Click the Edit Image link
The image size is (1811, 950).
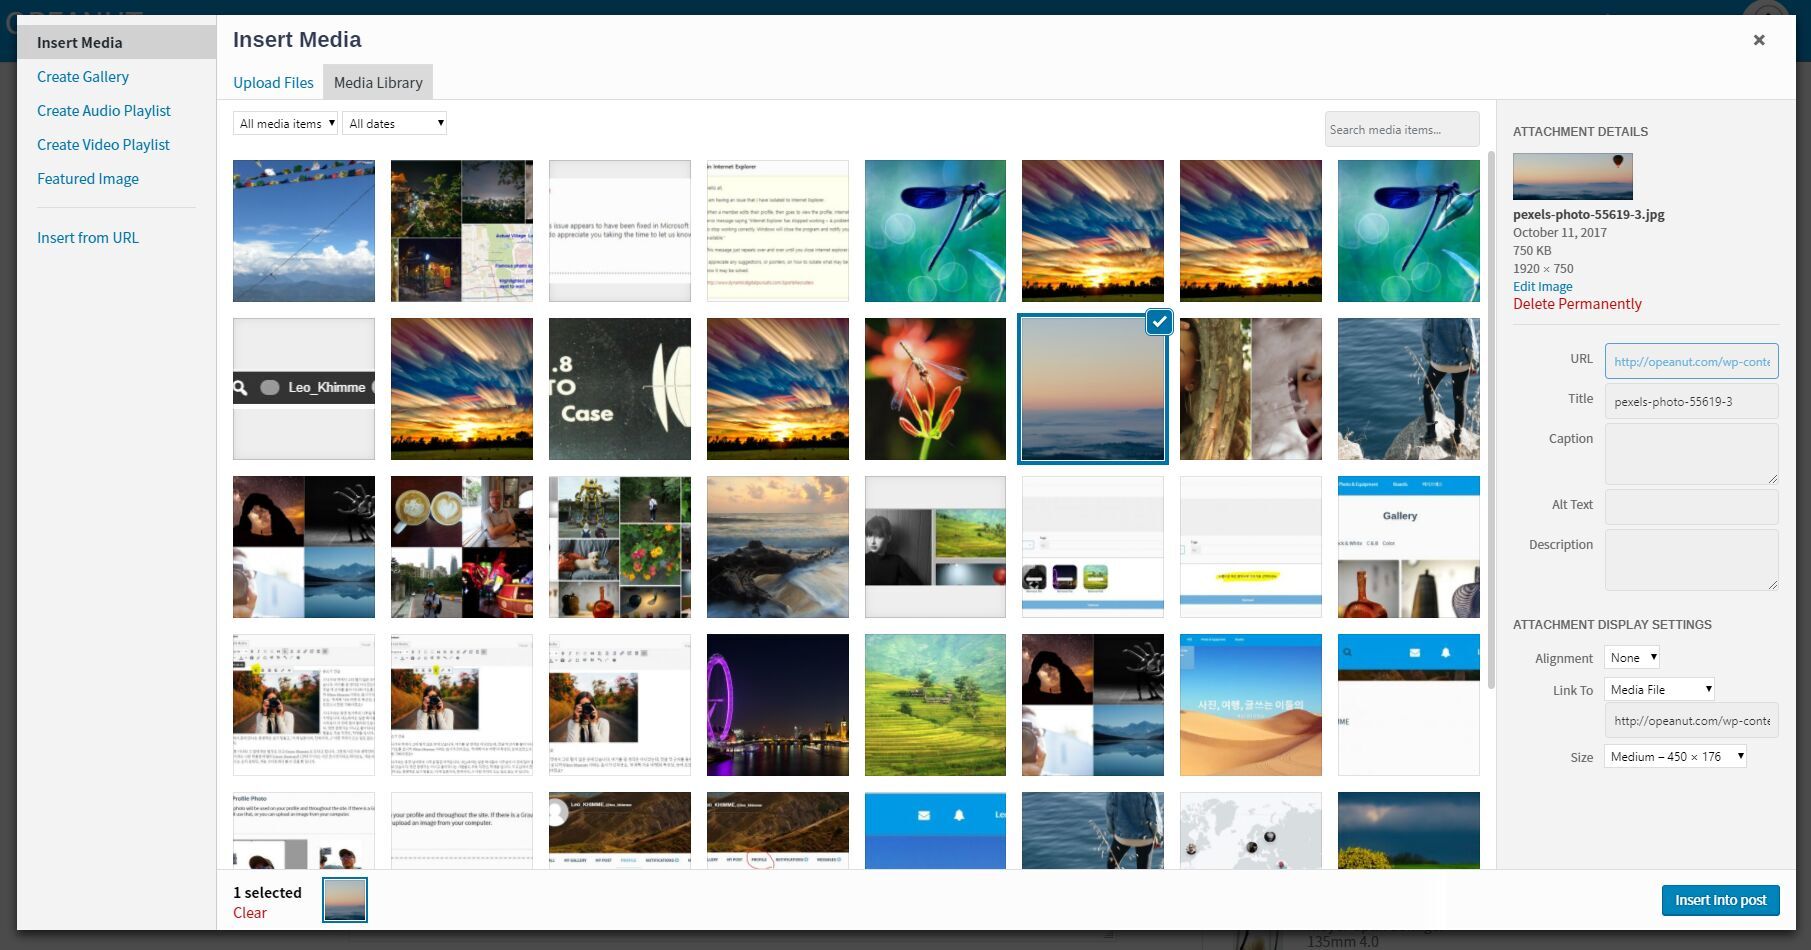click(1542, 286)
